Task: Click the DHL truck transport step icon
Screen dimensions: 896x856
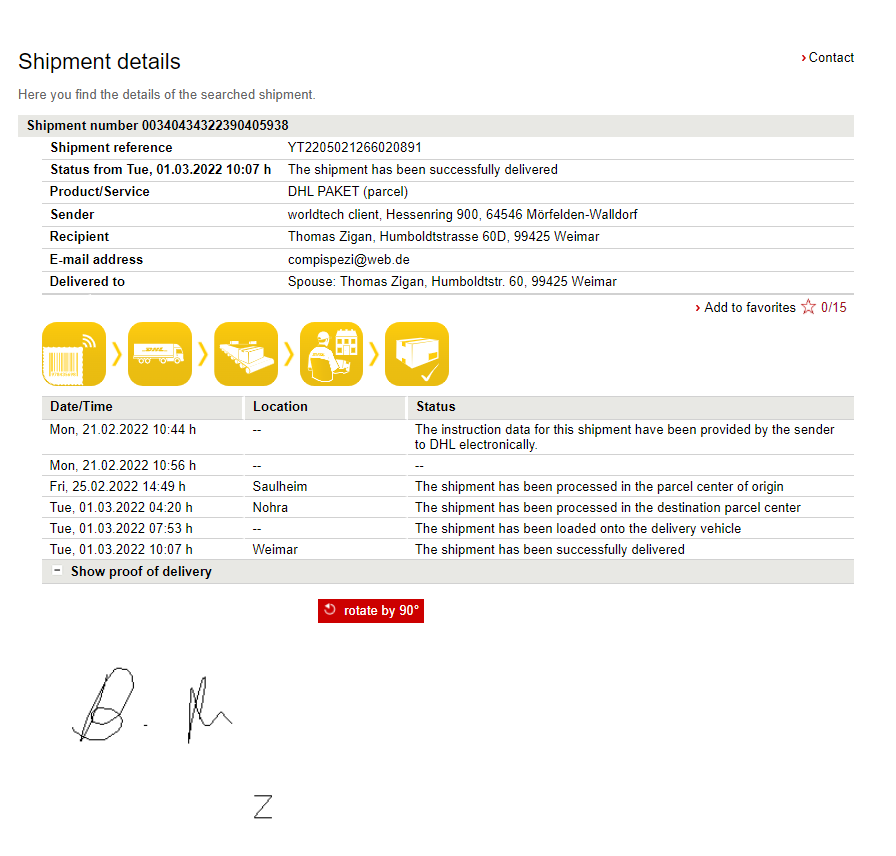Action: click(x=160, y=354)
